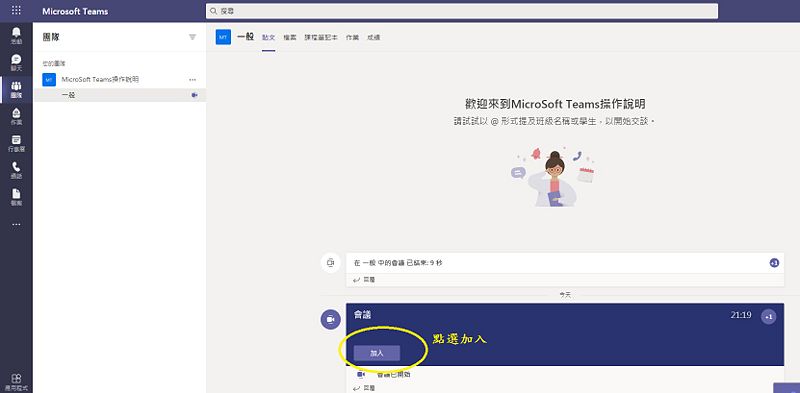This screenshot has height=393, width=800.
Task: Click reply under the ended meeting post
Action: pyautogui.click(x=365, y=280)
